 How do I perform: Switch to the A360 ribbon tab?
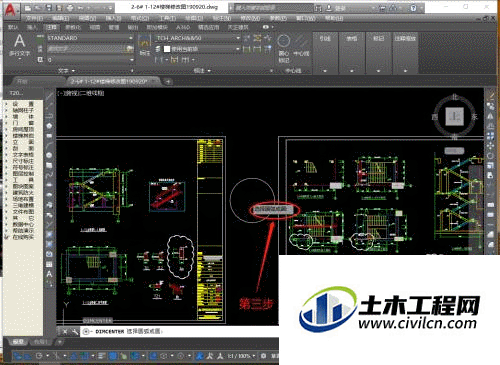pyautogui.click(x=183, y=27)
